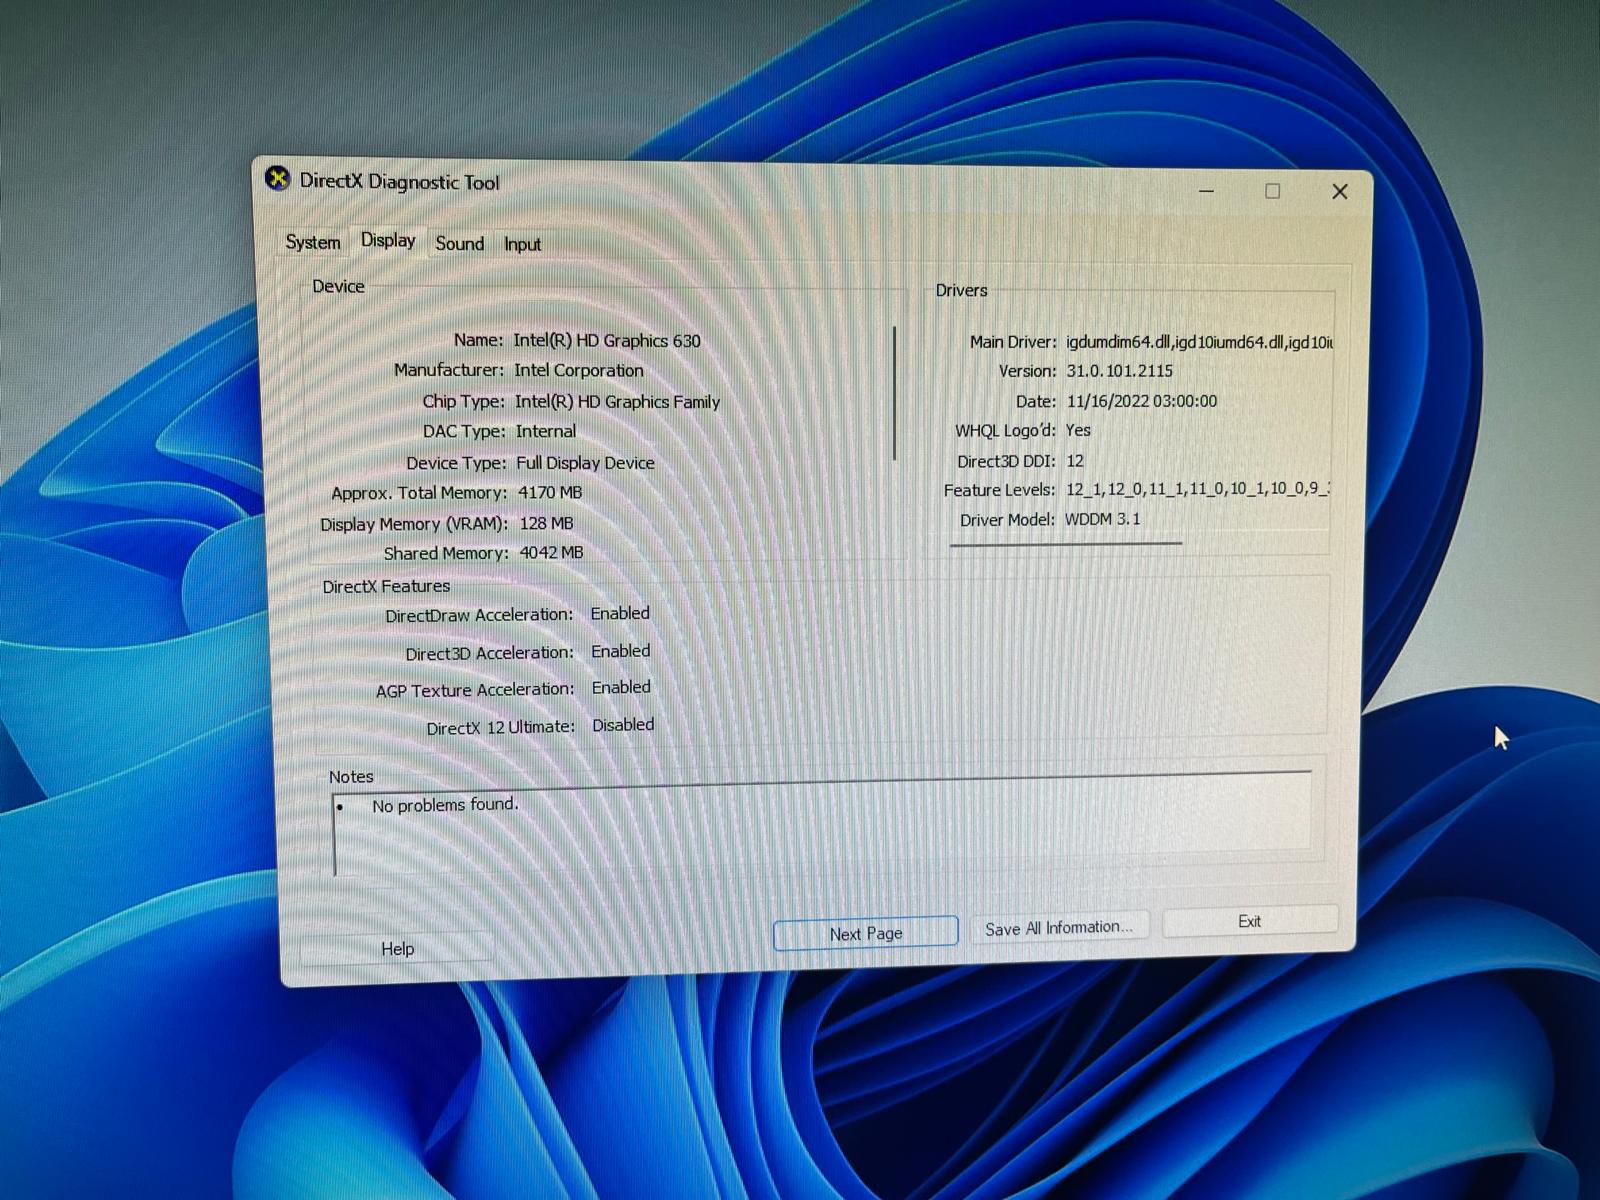
Task: Click the AGP Texture Acceleration 'Enabled' value
Action: (621, 687)
